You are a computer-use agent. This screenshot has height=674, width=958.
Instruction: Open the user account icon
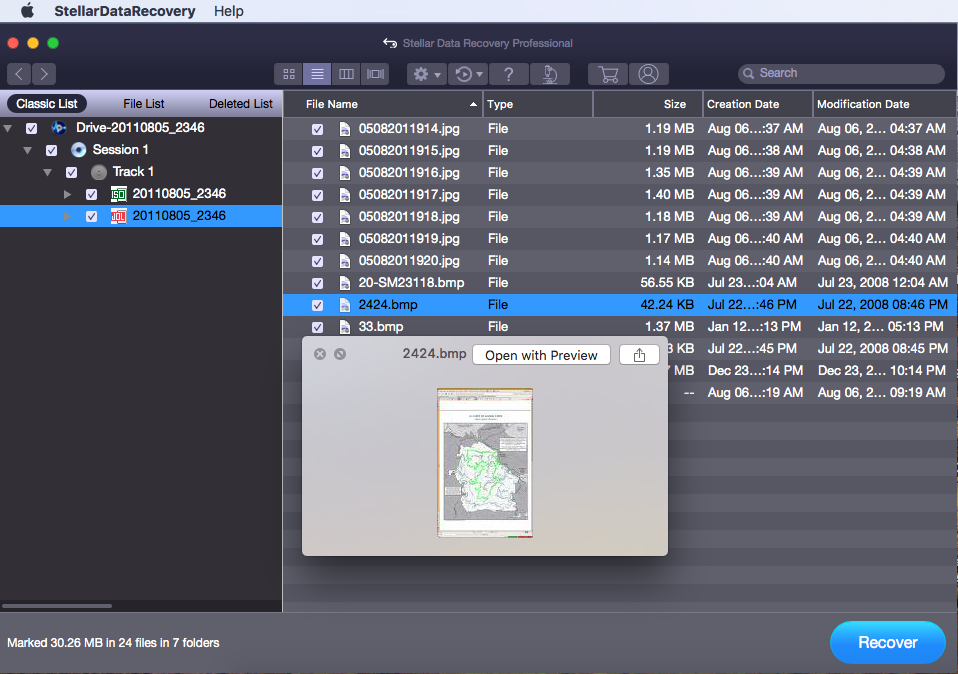pos(648,74)
